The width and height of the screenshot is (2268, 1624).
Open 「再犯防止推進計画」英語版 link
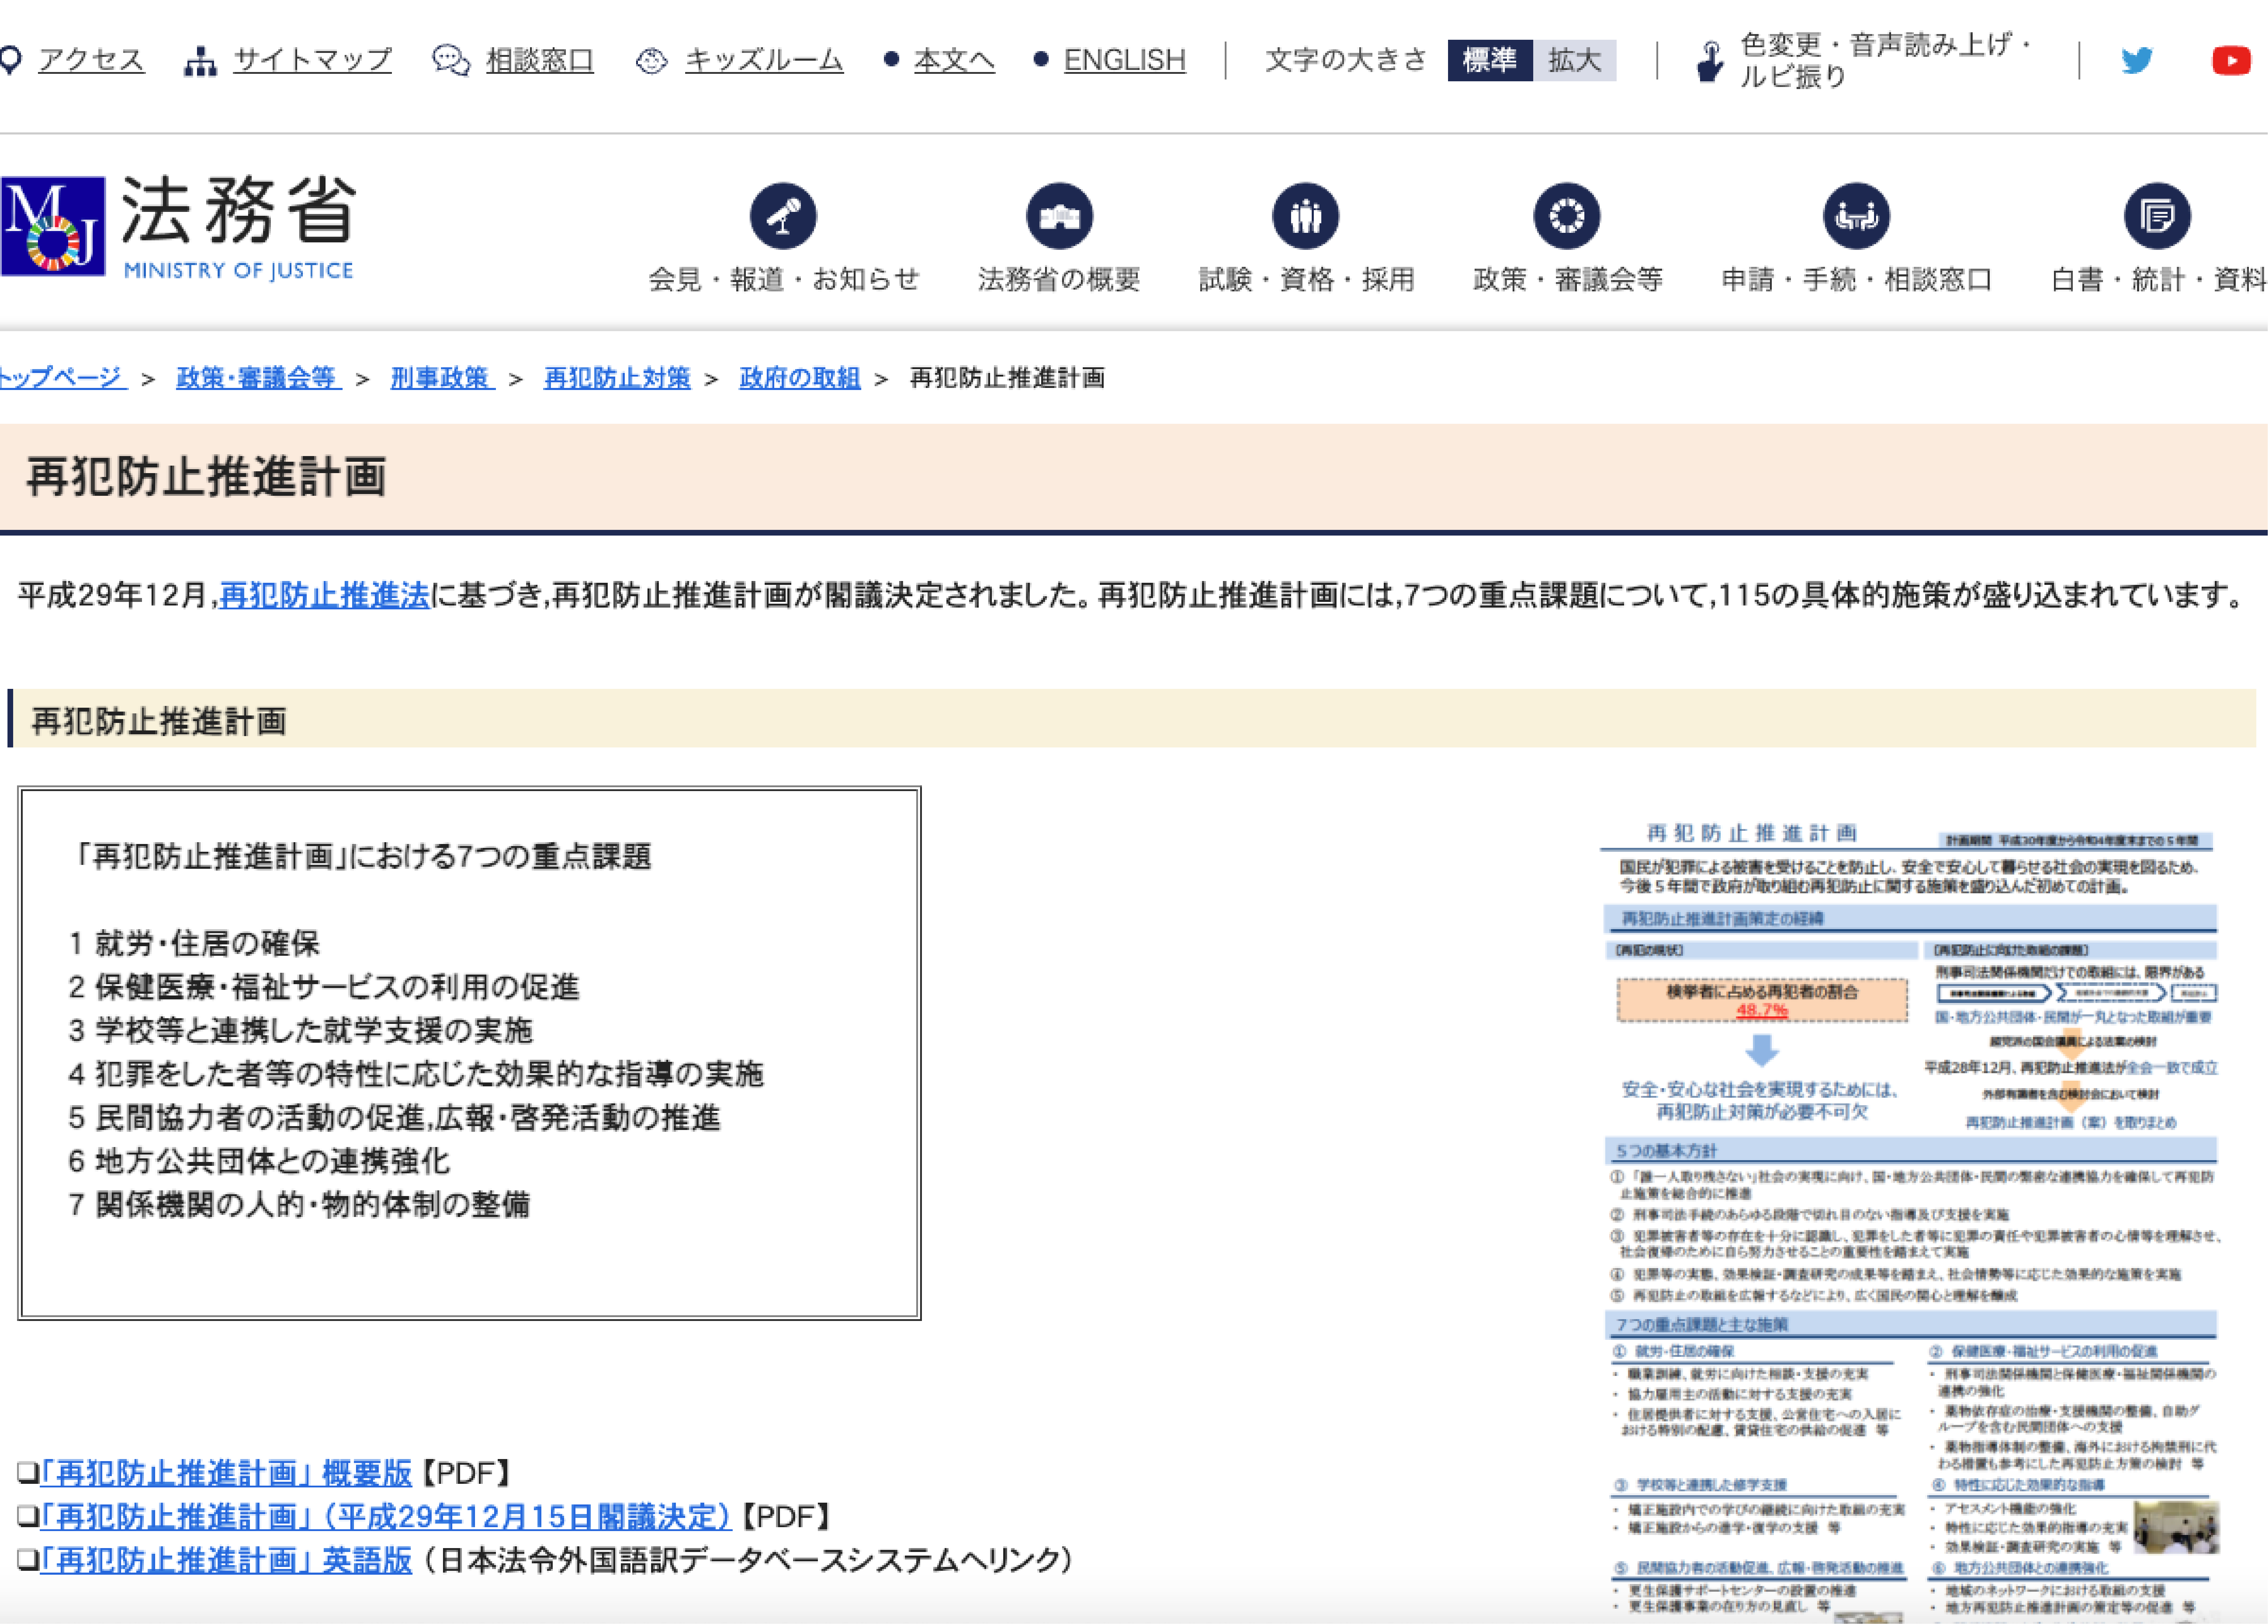click(x=226, y=1561)
